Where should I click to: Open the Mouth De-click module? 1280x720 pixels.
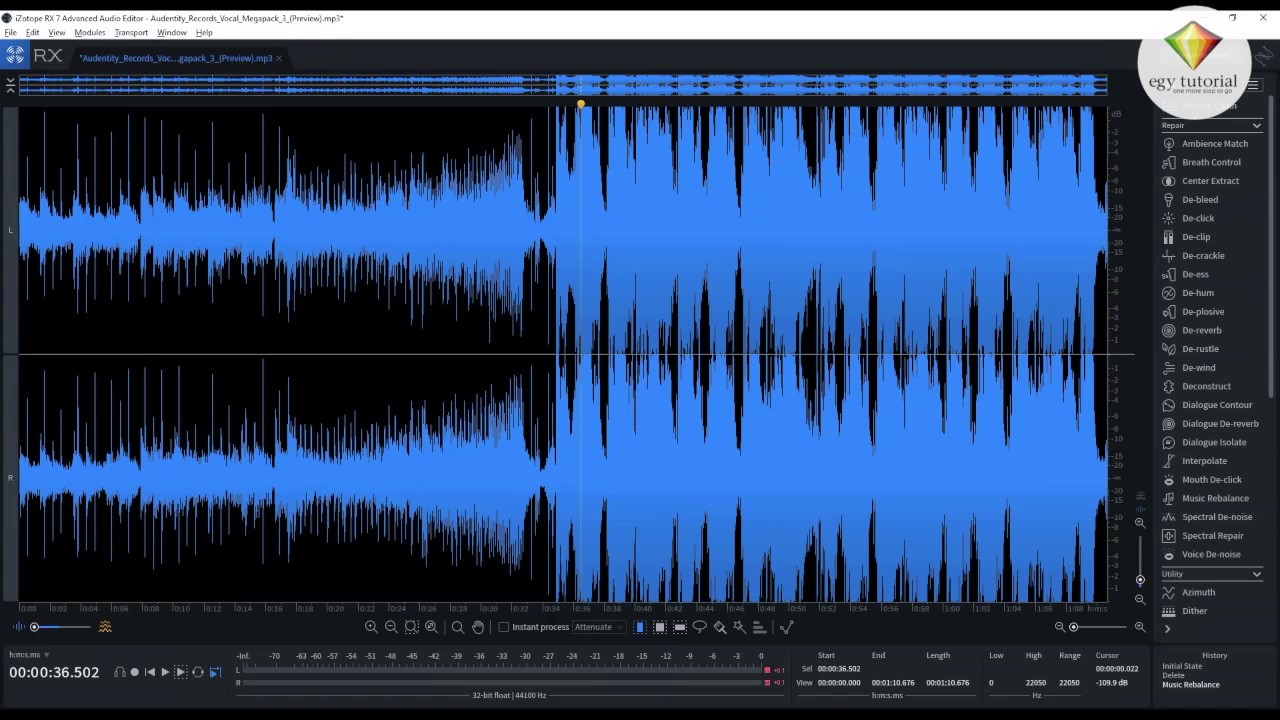tap(1202, 480)
